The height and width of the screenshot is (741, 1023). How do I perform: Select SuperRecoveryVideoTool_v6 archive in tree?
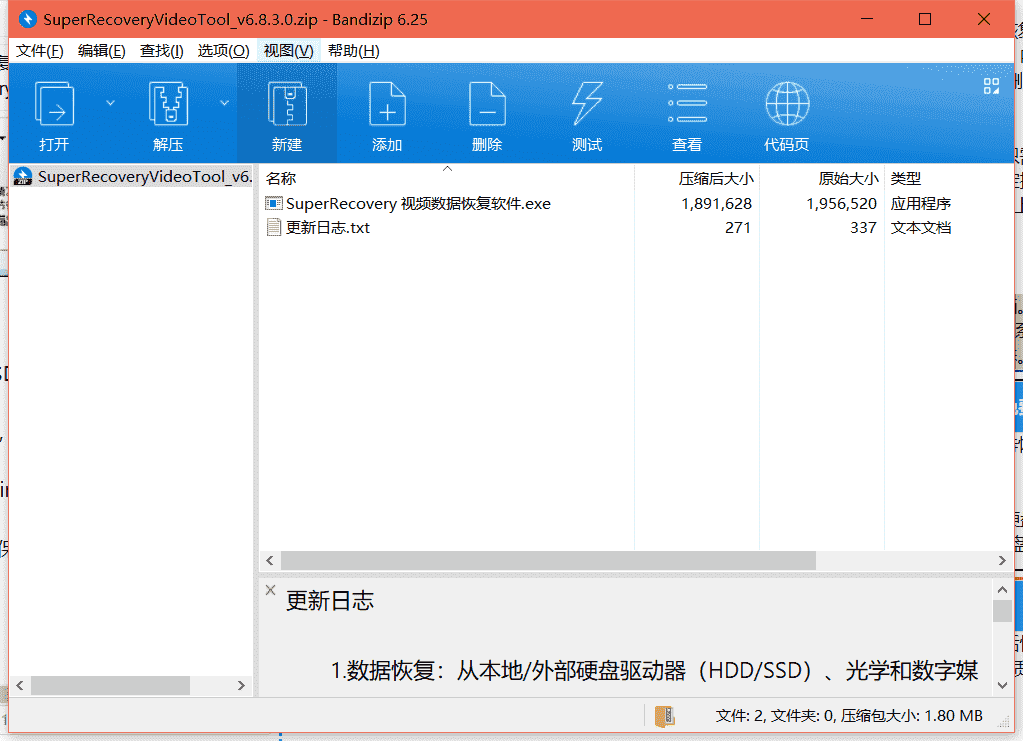point(132,177)
